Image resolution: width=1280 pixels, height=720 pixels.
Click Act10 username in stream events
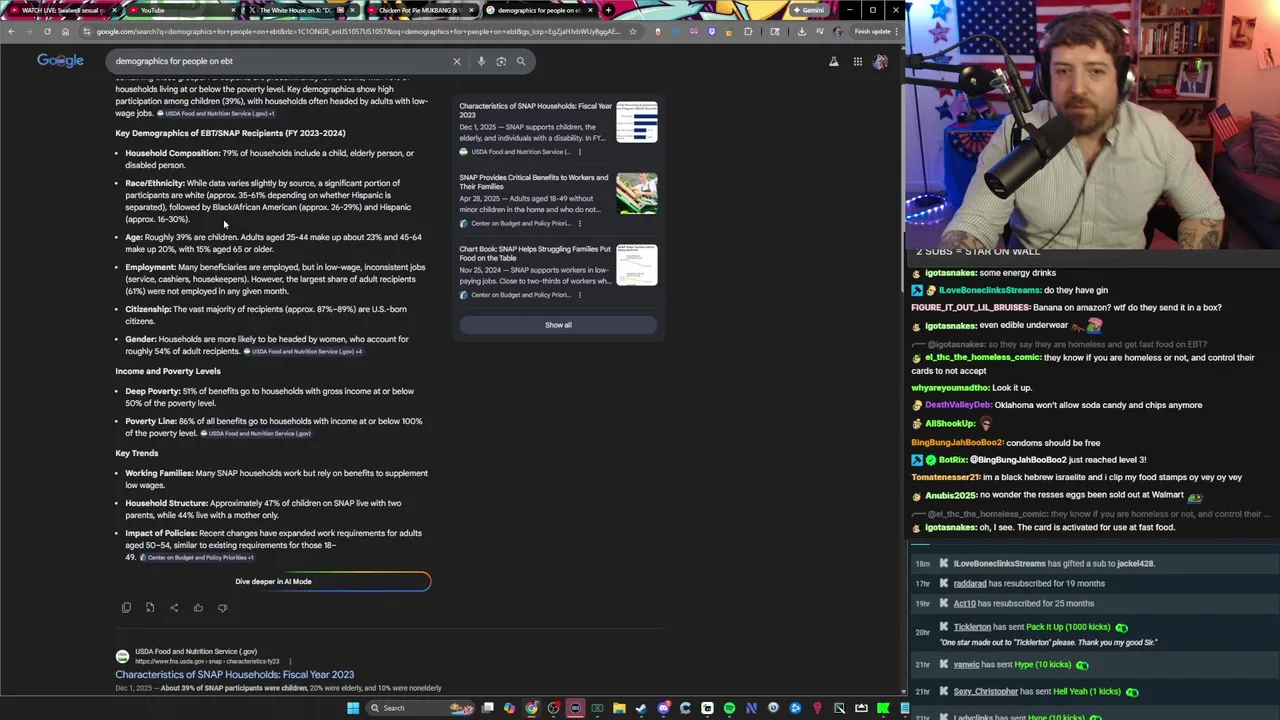point(964,603)
